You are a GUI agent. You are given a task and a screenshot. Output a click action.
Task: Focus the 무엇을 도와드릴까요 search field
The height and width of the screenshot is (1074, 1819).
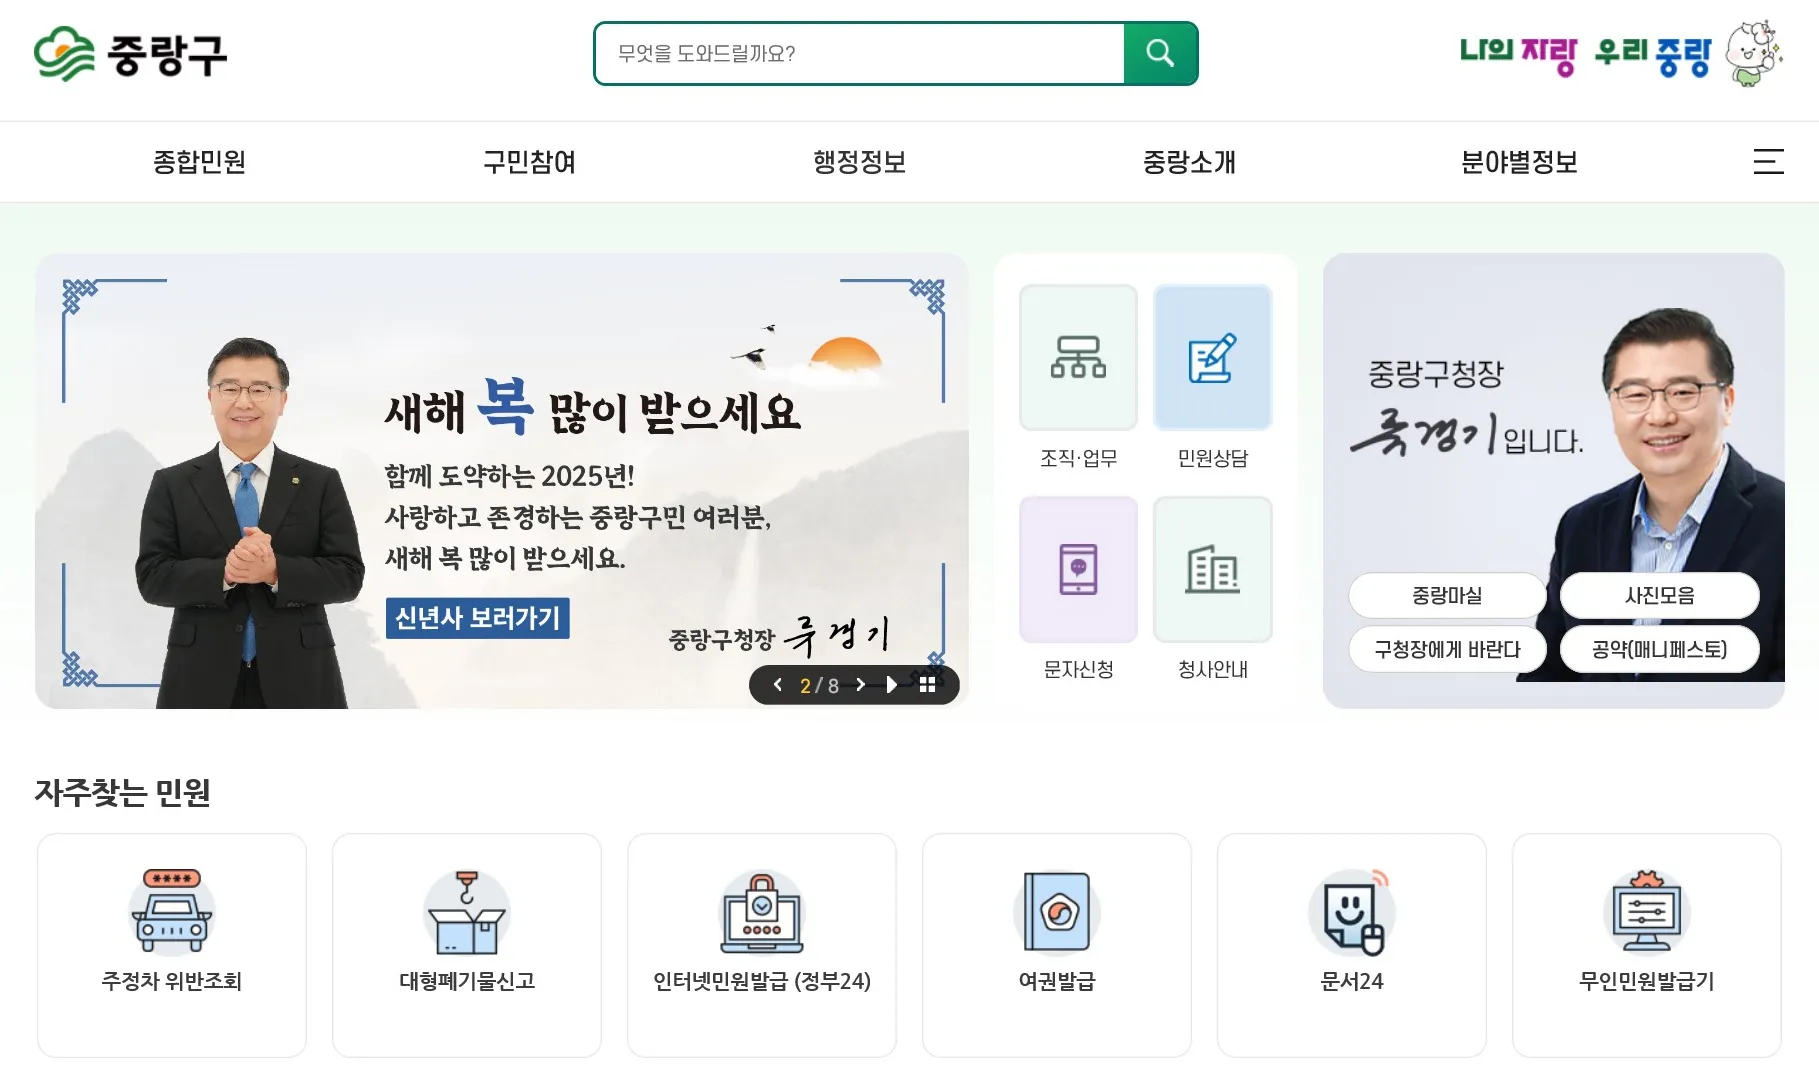coord(860,53)
